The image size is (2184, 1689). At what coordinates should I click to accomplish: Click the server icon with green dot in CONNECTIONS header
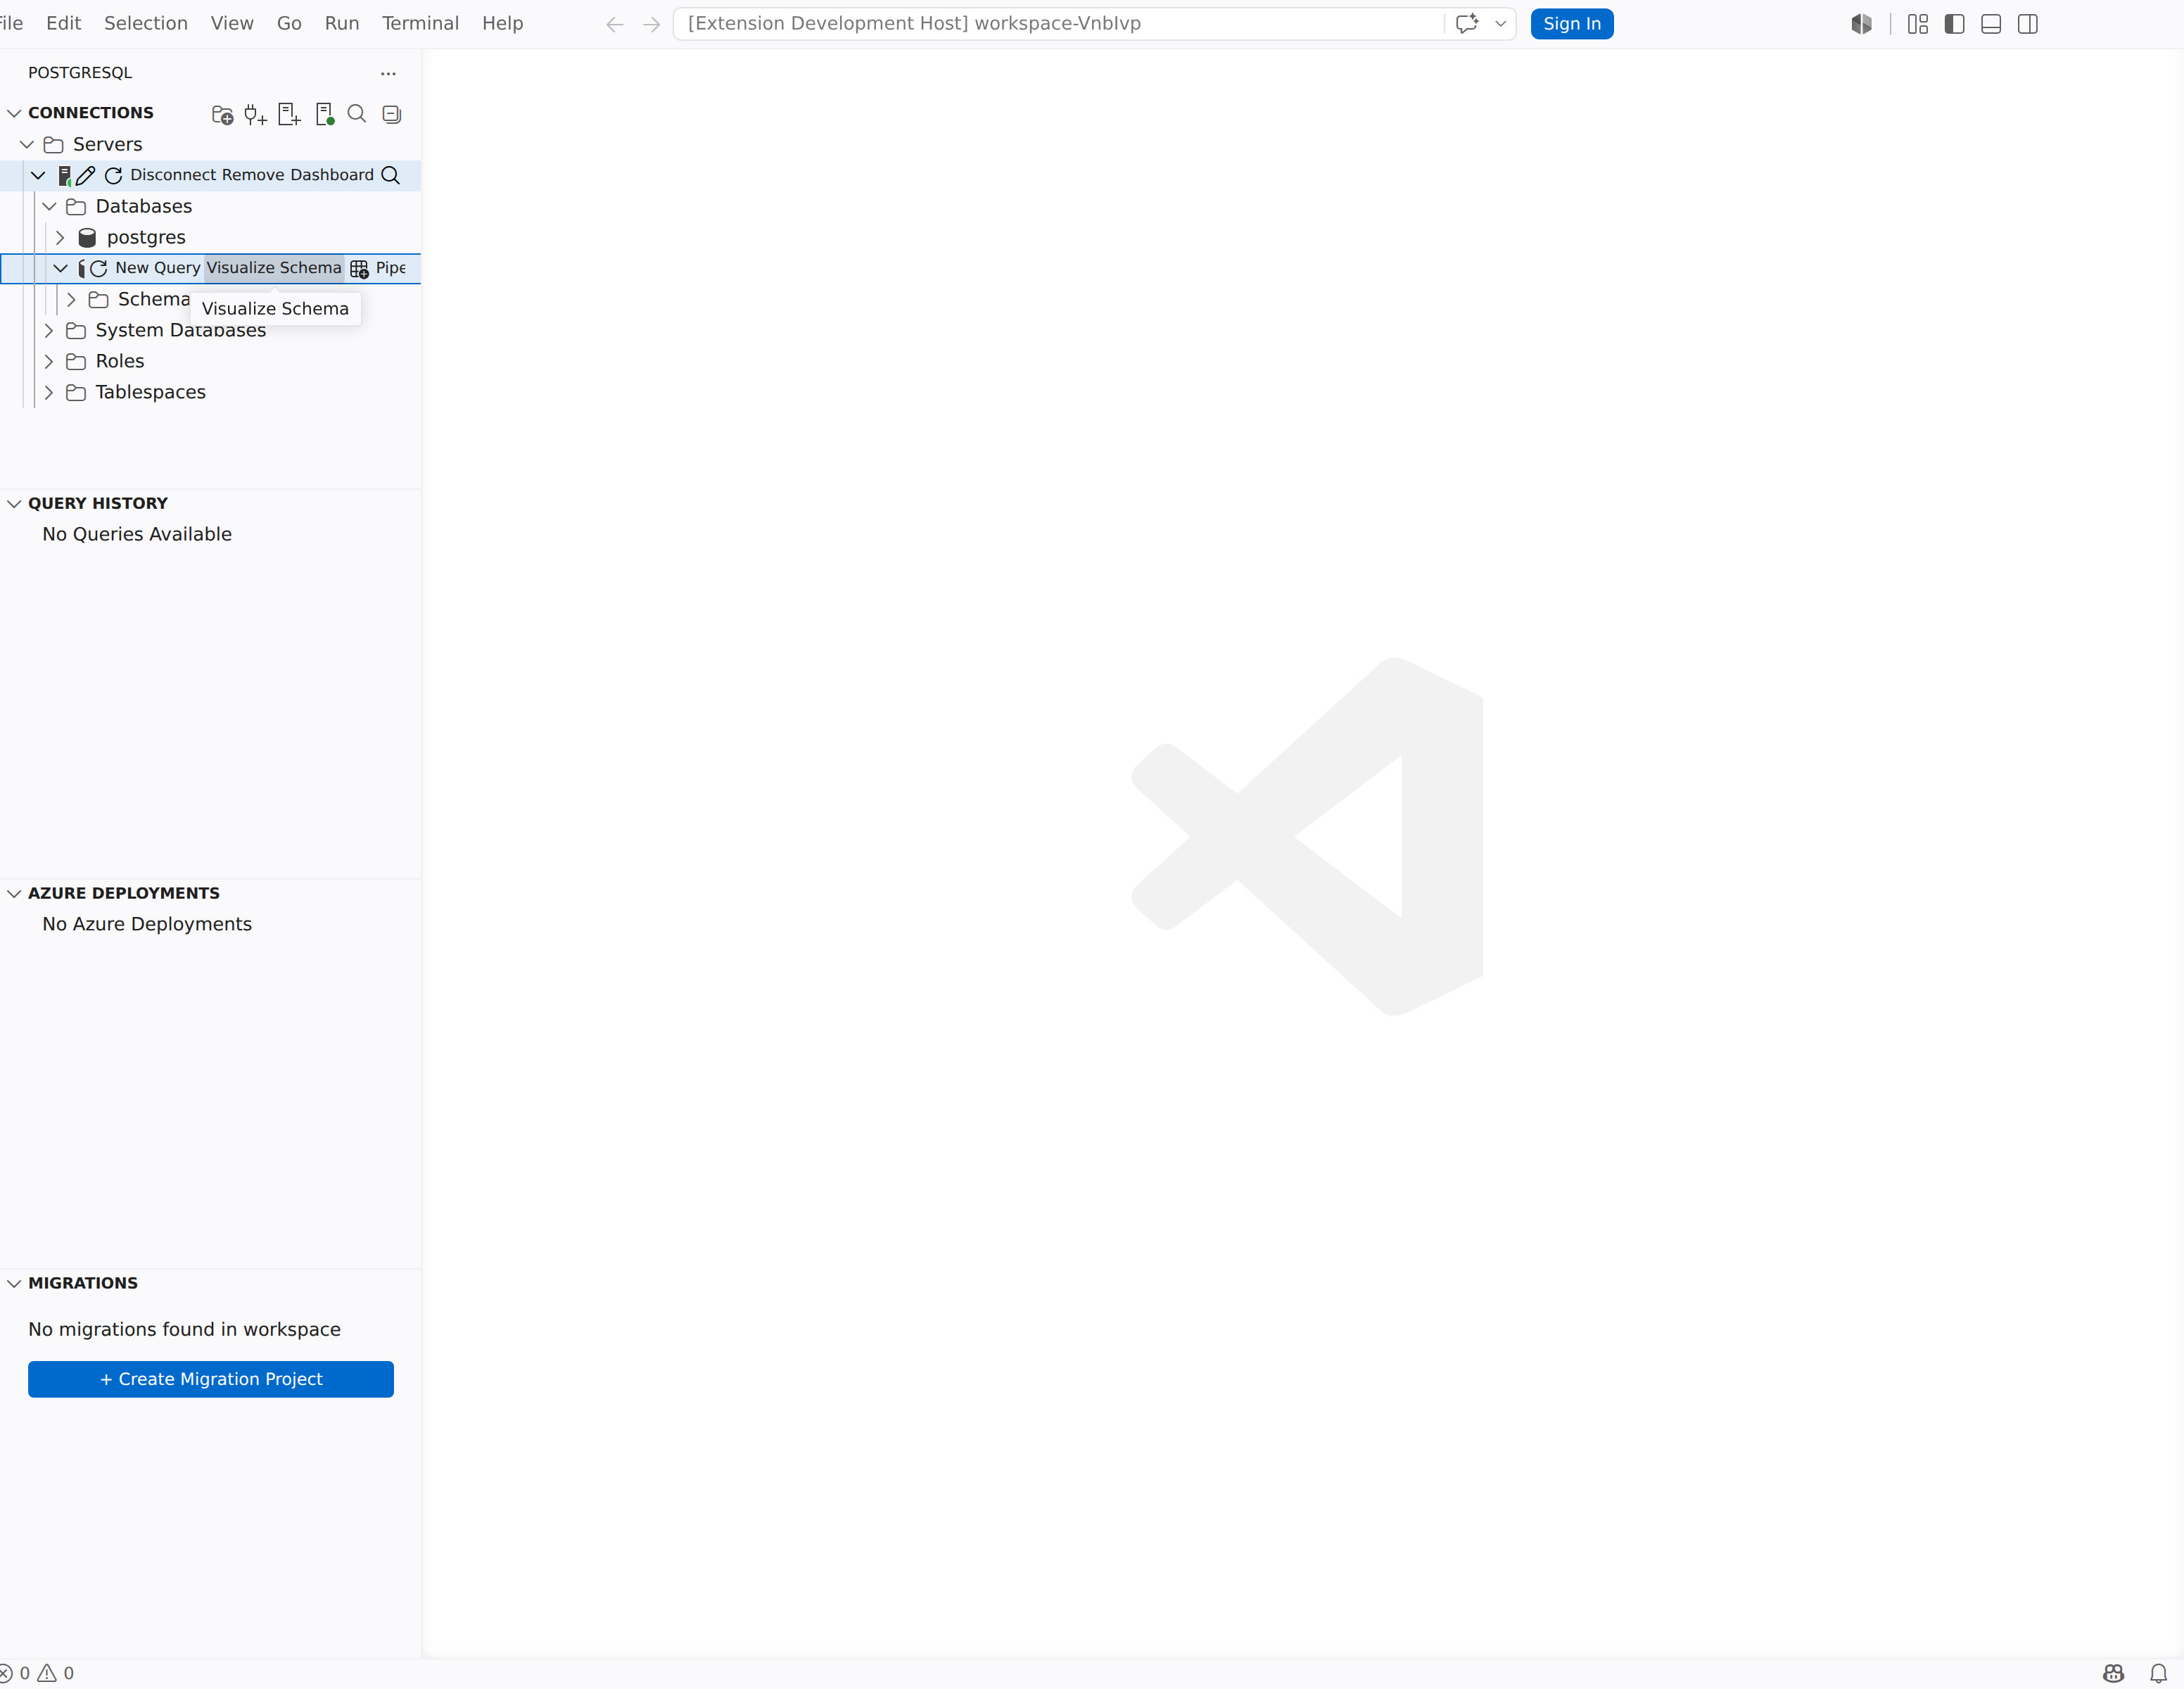pyautogui.click(x=324, y=115)
